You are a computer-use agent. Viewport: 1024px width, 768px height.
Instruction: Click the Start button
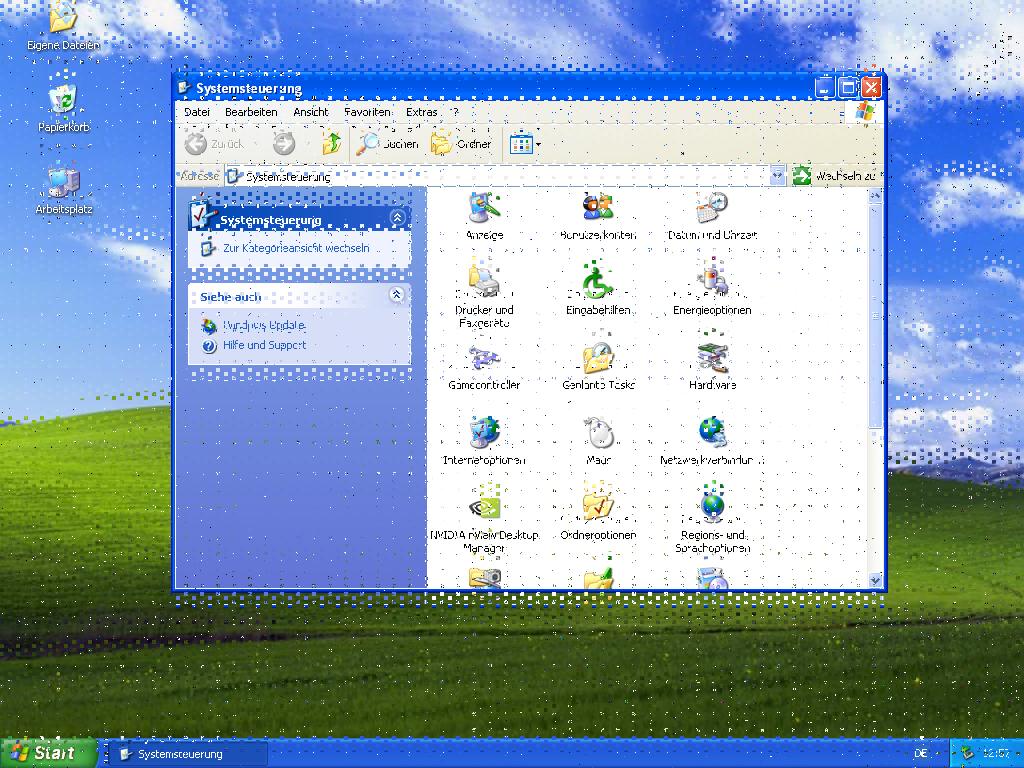click(x=47, y=753)
